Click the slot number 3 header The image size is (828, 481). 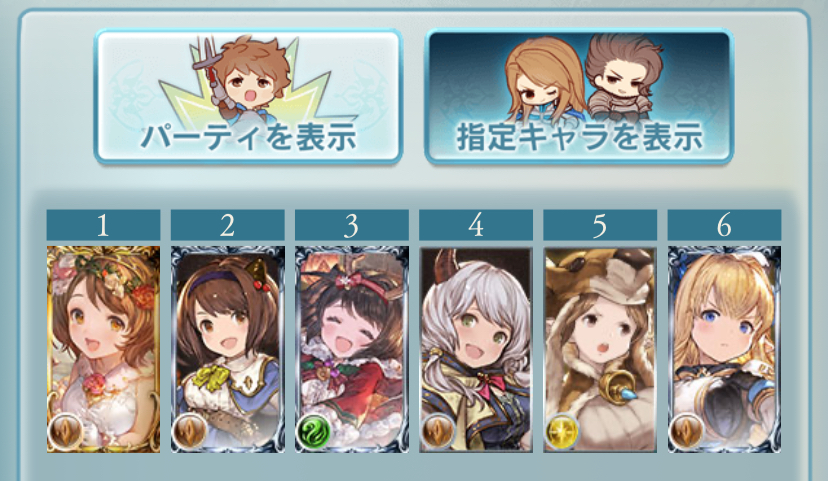click(x=352, y=225)
